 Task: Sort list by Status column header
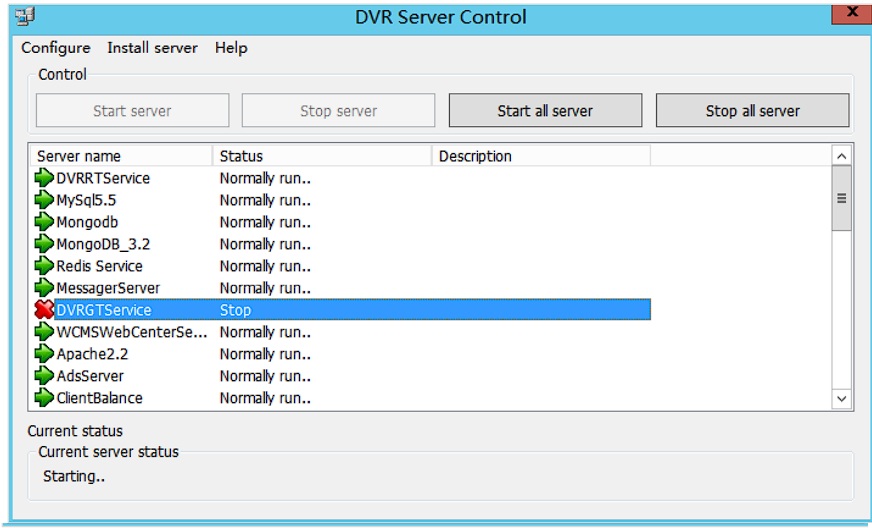(322, 156)
